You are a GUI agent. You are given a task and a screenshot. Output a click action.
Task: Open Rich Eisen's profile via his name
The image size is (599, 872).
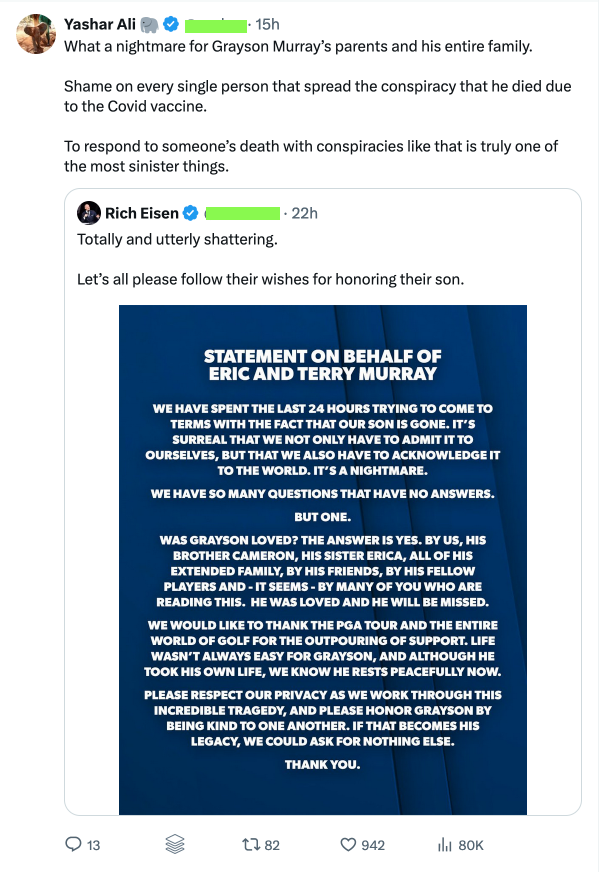pos(142,212)
